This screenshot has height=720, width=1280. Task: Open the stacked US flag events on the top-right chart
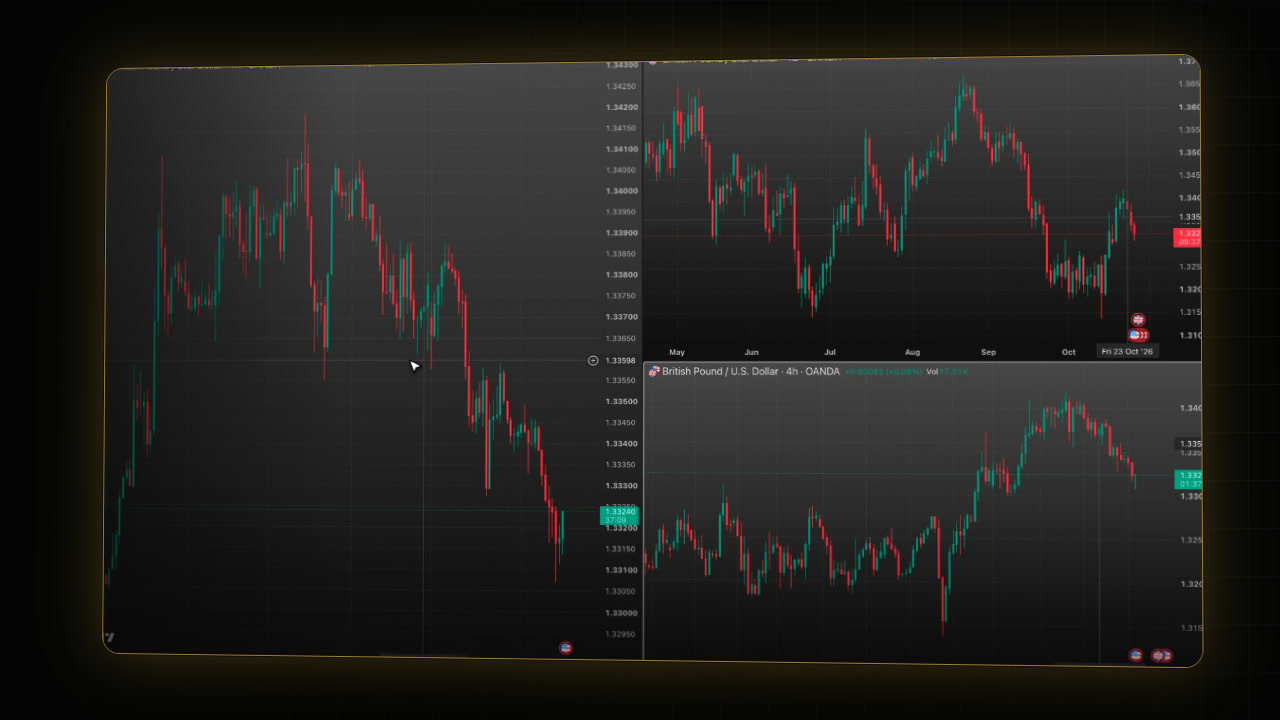point(1138,335)
